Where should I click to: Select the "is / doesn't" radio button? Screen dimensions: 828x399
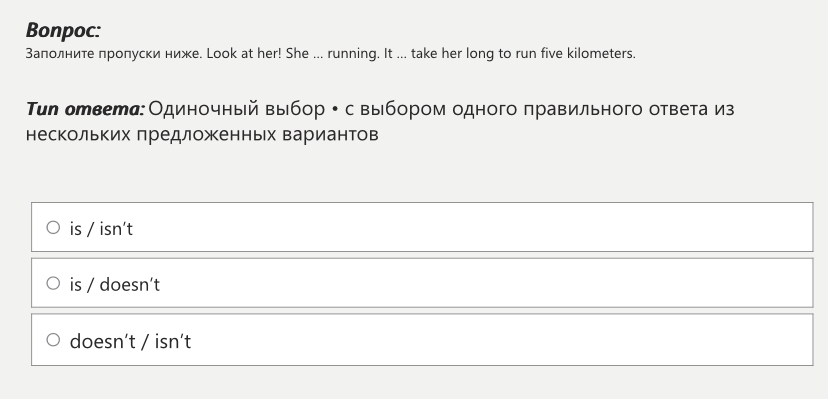click(x=53, y=283)
